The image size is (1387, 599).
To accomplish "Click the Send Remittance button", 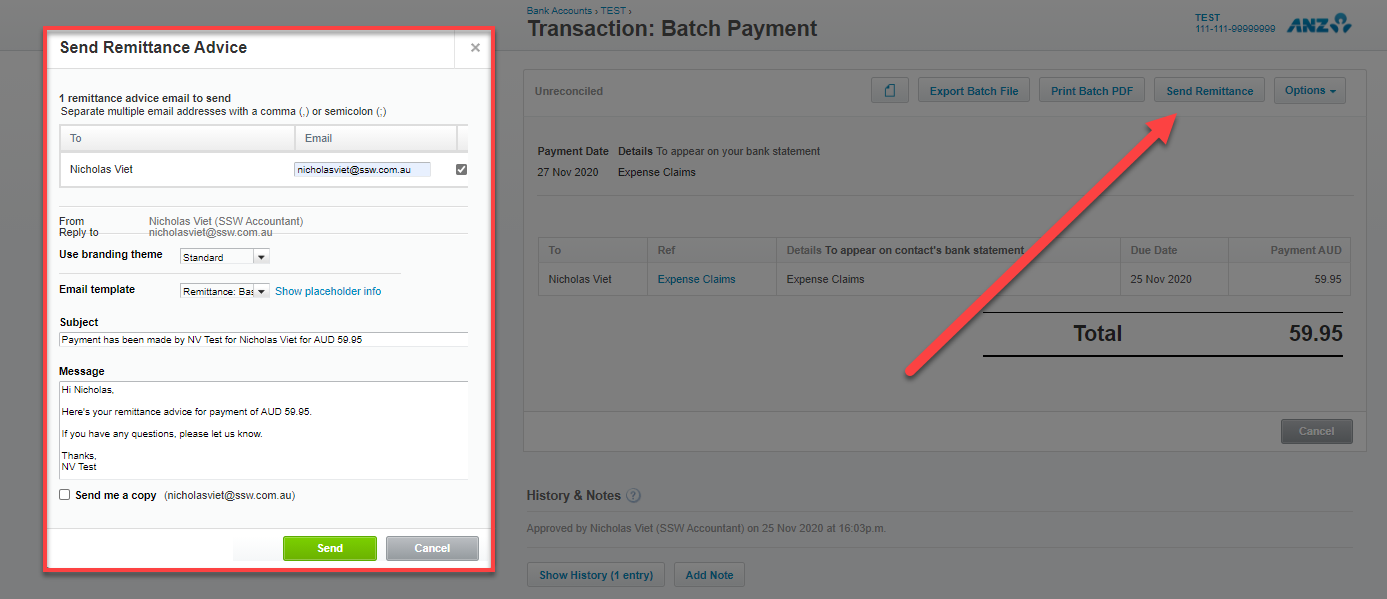I will click(1209, 91).
